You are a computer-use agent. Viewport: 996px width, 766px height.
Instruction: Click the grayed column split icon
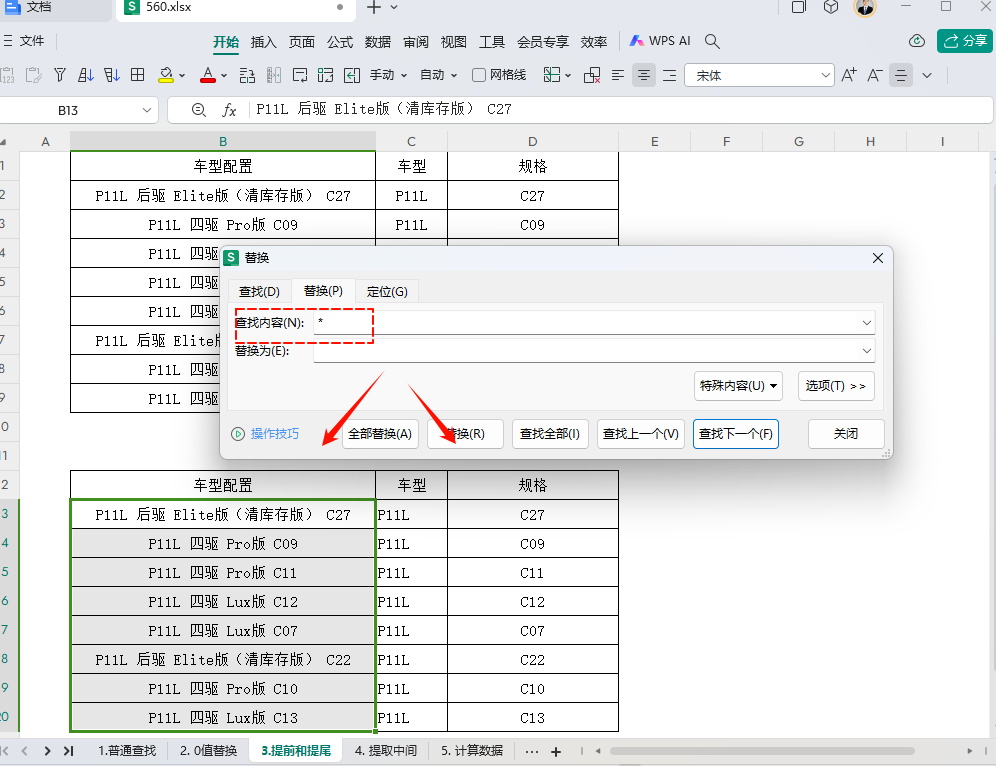[x=274, y=75]
